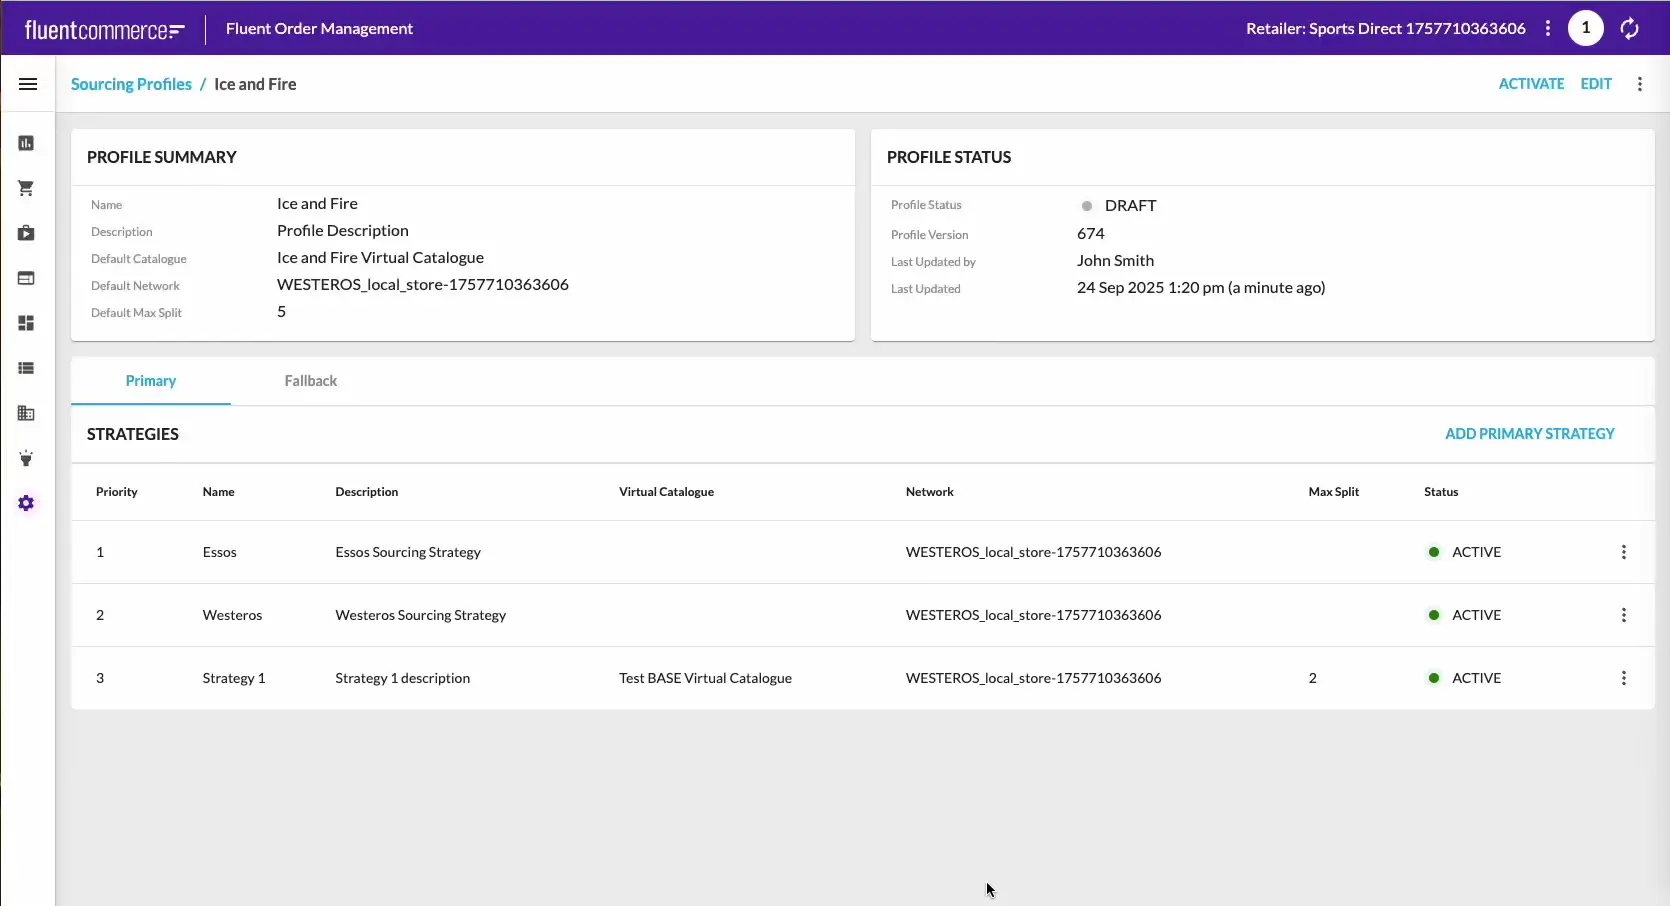Open retailer options three-dot menu
Image resolution: width=1670 pixels, height=906 pixels.
(1547, 28)
